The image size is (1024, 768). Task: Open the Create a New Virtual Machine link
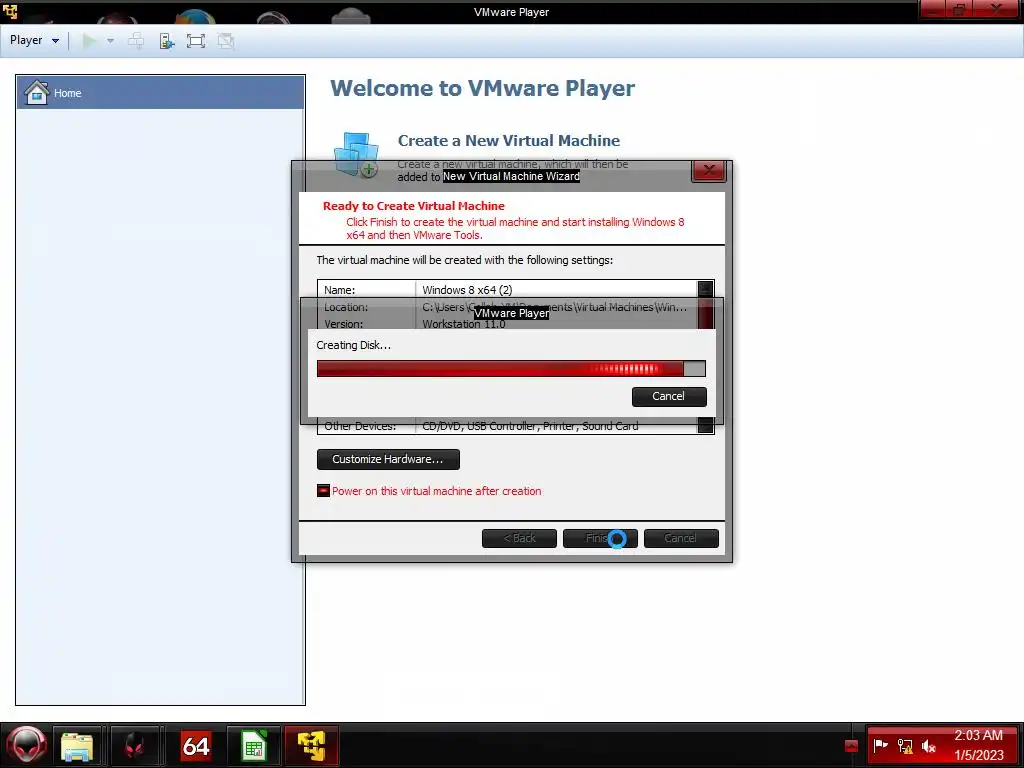509,140
